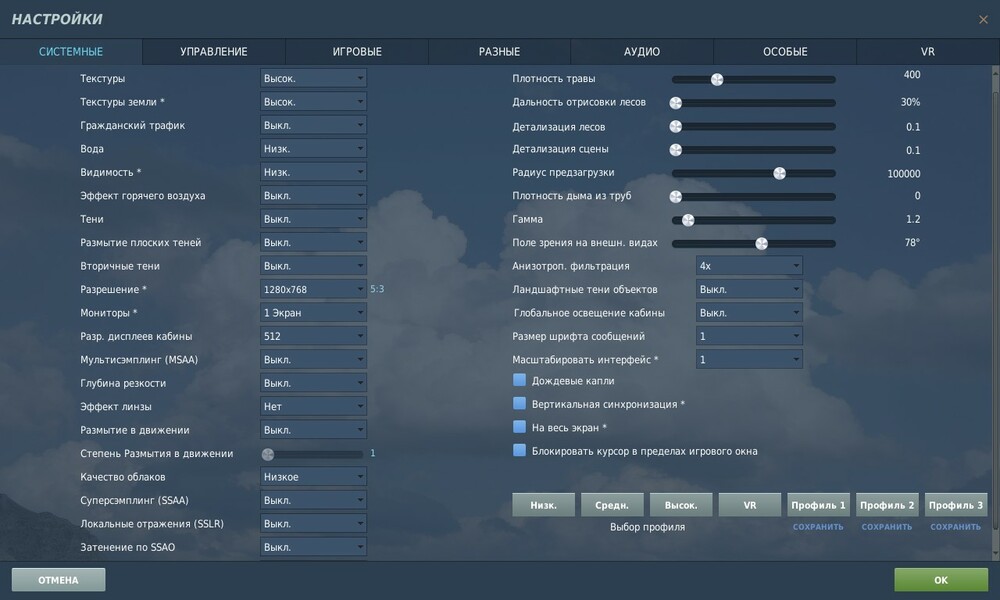Click the Детализация лесов slider handle
Viewport: 1000px width, 600px height.
(675, 127)
